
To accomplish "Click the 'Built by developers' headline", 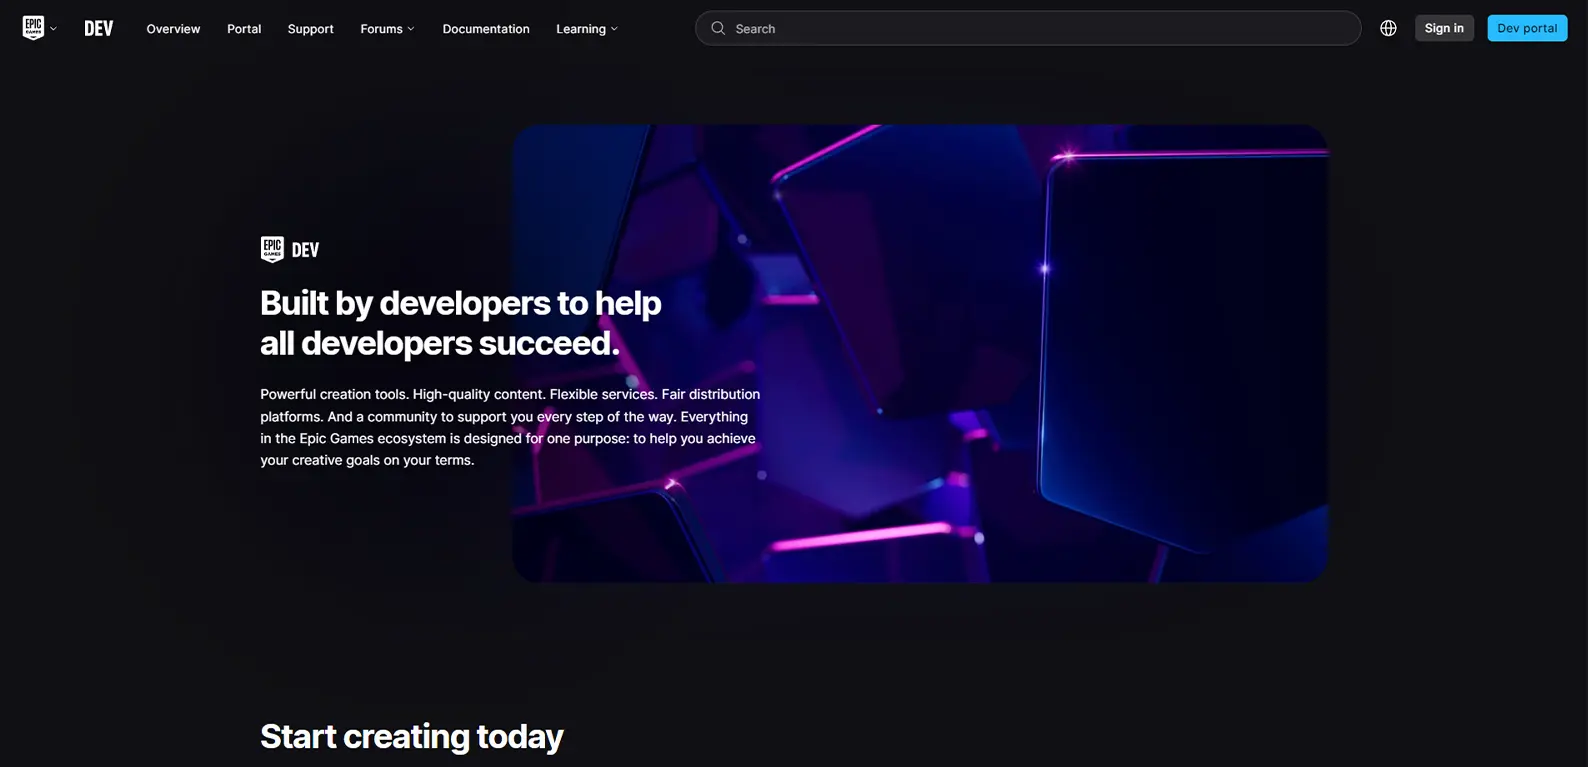I will pos(461,323).
